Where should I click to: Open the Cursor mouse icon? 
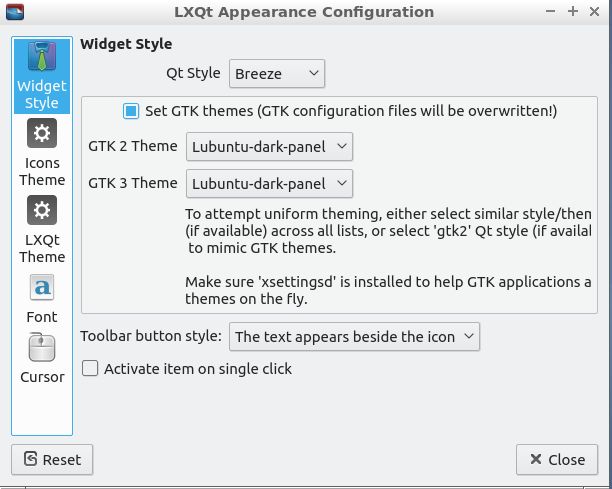pos(42,347)
